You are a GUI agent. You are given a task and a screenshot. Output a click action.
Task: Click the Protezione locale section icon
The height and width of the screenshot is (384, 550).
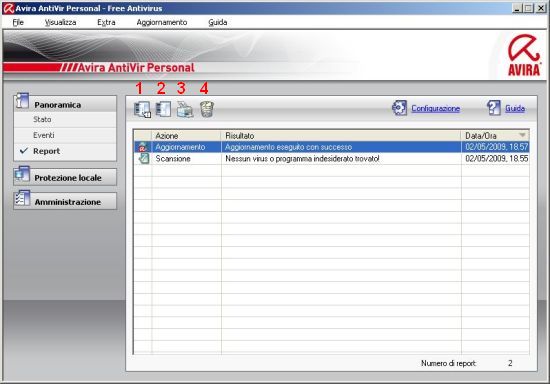(22, 174)
